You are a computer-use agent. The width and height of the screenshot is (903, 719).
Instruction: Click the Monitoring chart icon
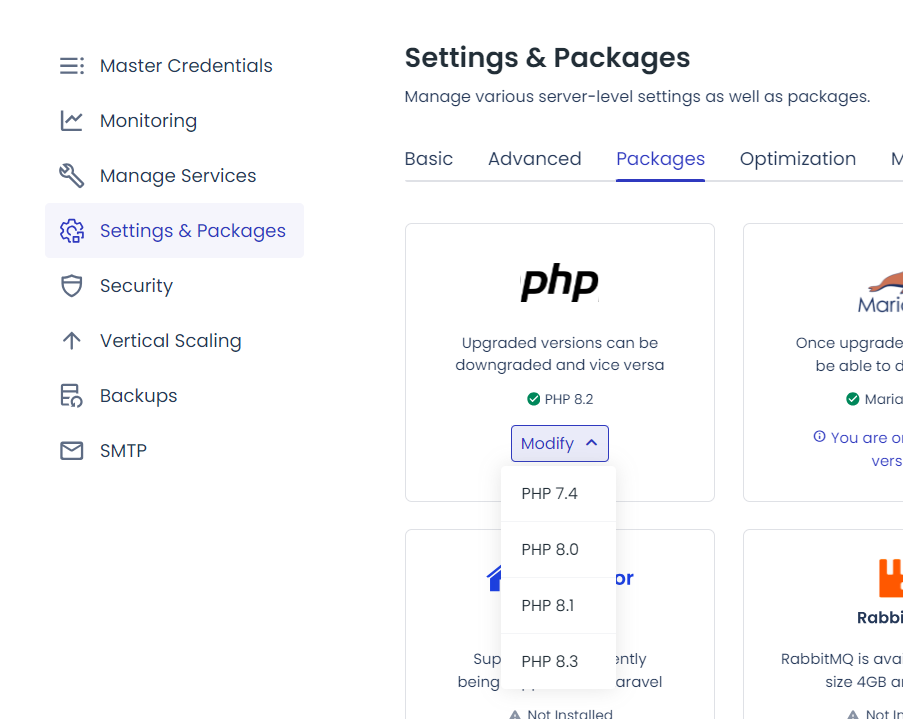72,121
